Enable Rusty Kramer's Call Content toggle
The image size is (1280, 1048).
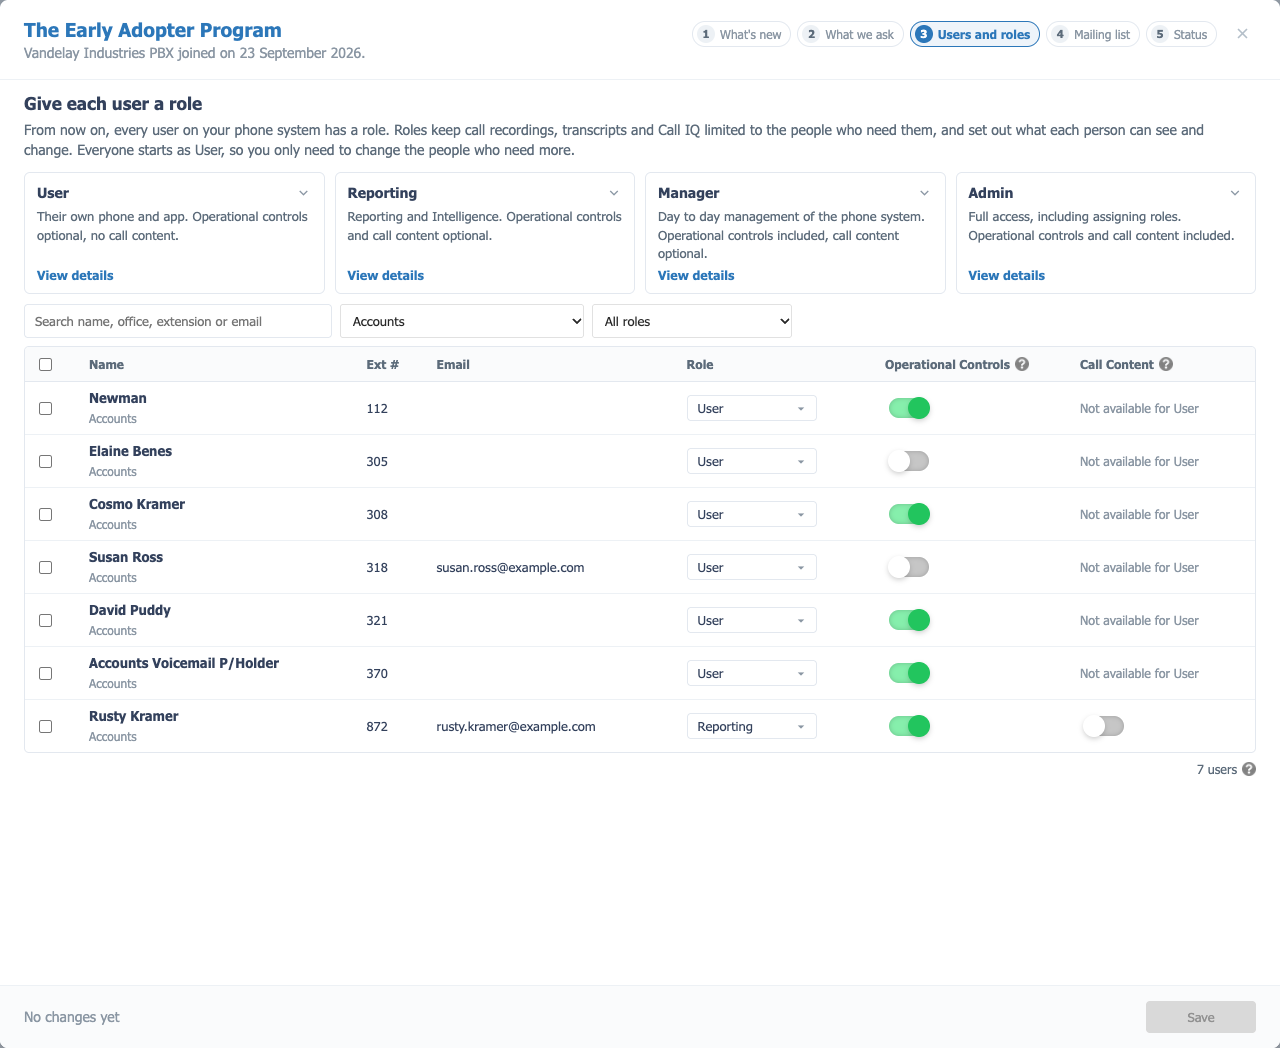tap(1103, 726)
